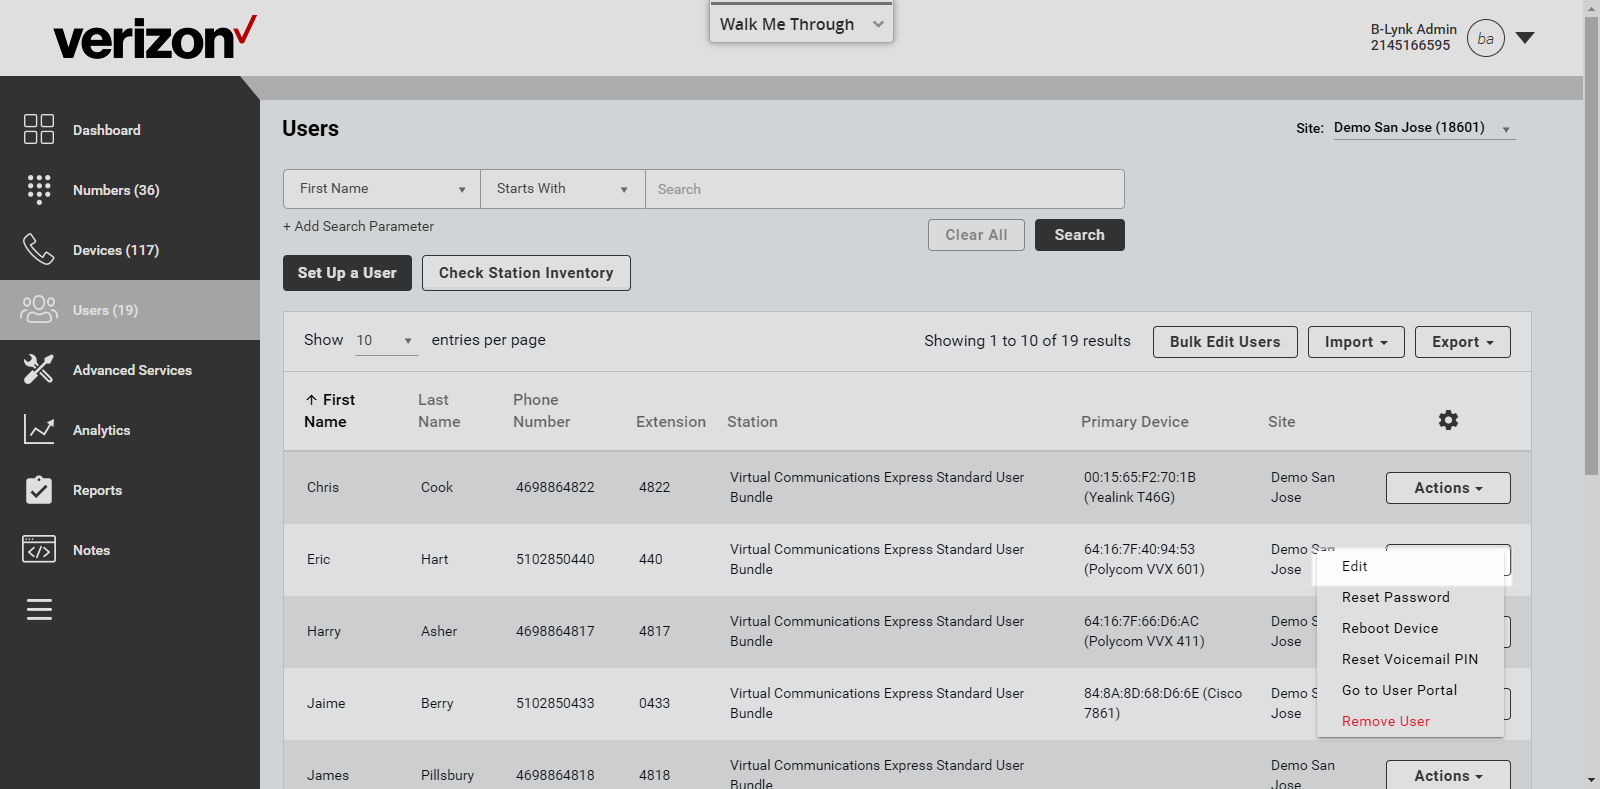Open the Advanced Services tools icon

pyautogui.click(x=39, y=369)
